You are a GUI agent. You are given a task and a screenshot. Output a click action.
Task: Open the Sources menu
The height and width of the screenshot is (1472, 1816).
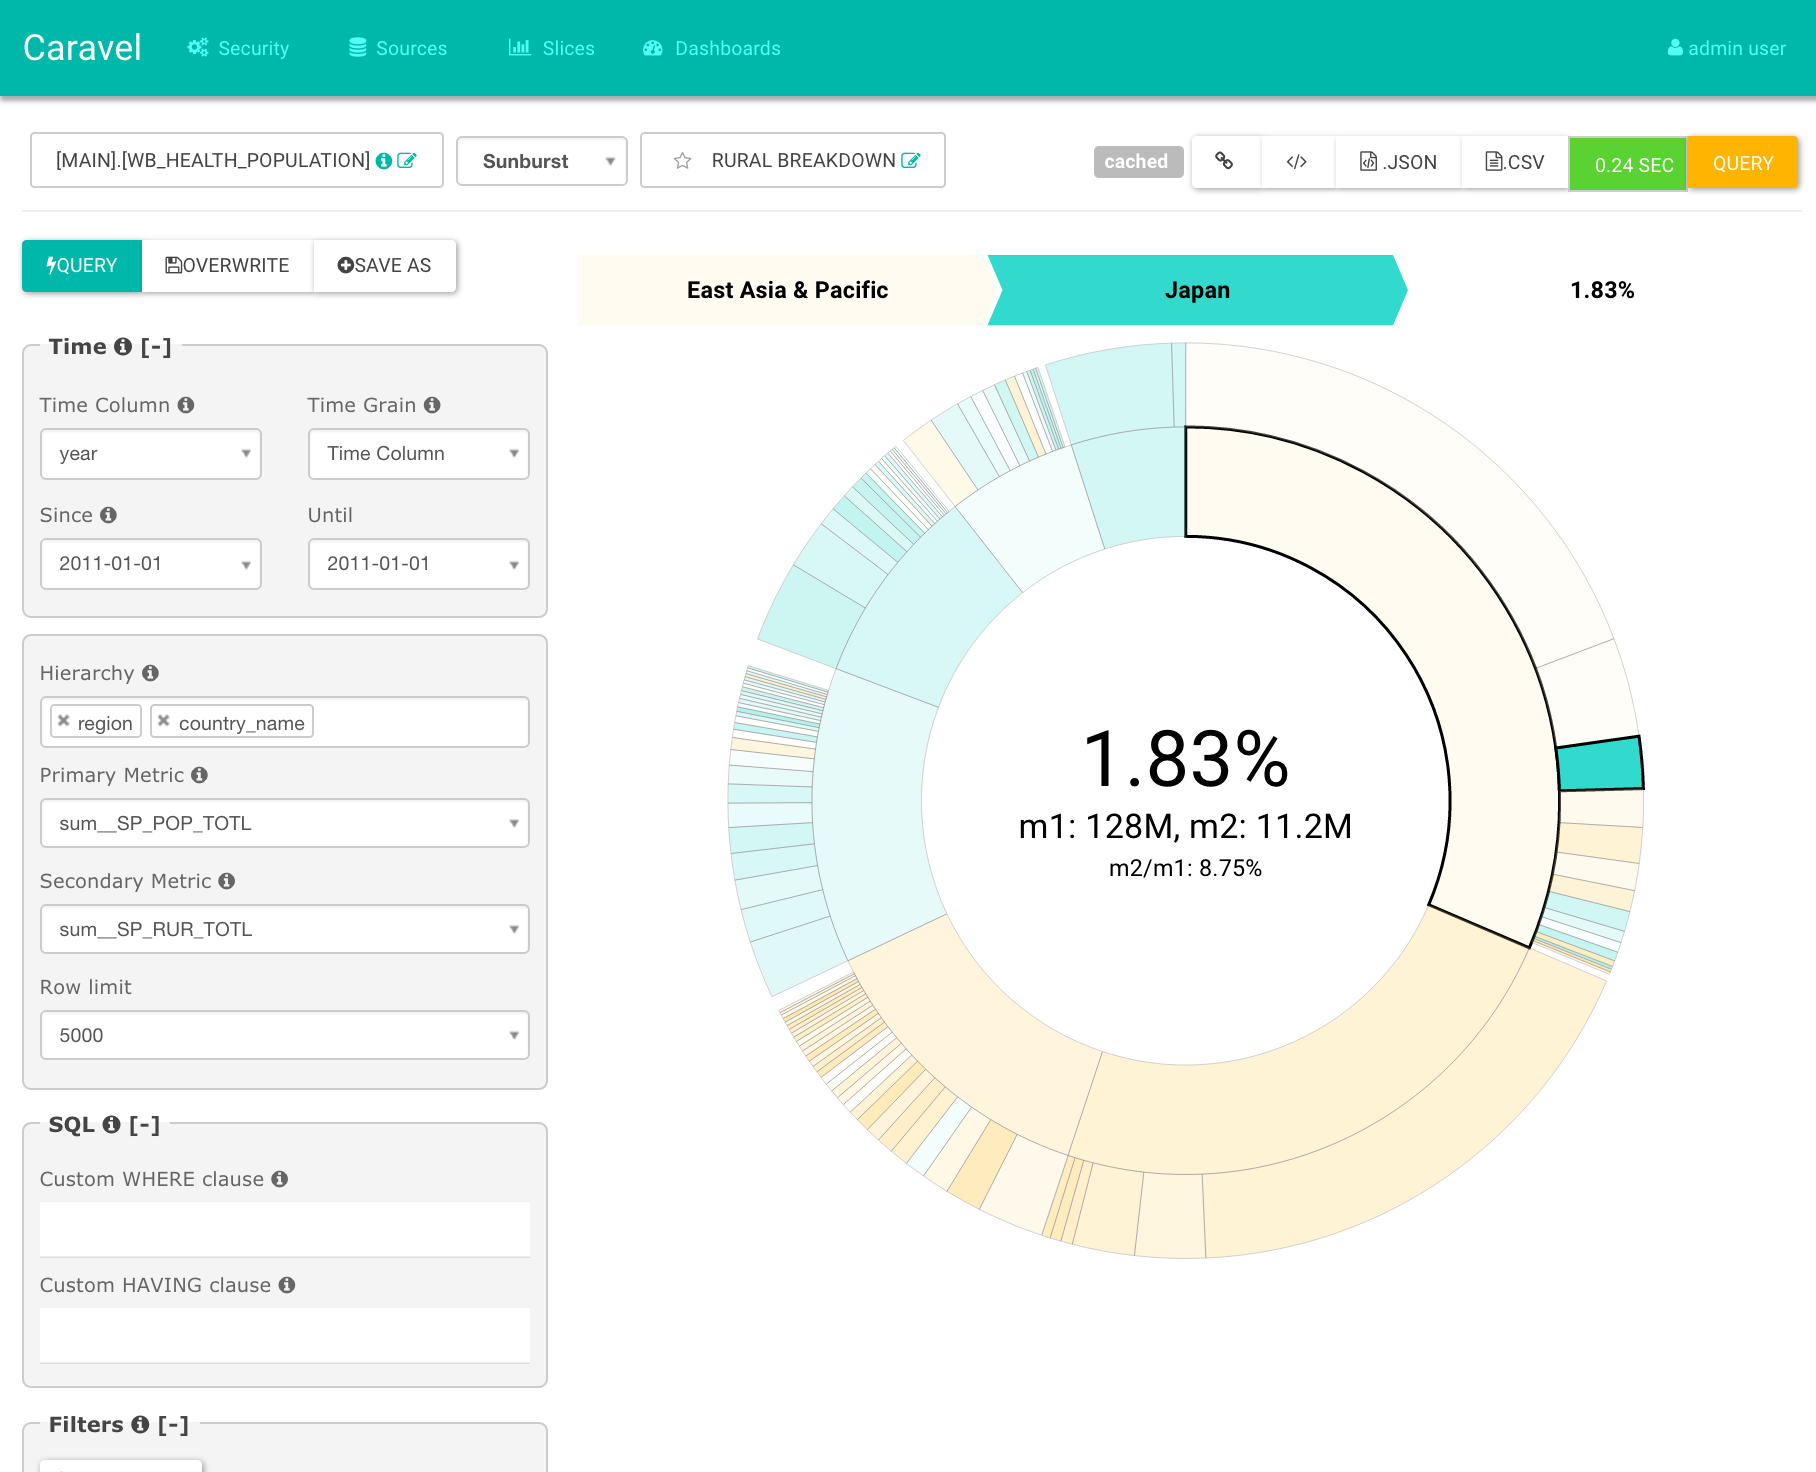pyautogui.click(x=397, y=48)
